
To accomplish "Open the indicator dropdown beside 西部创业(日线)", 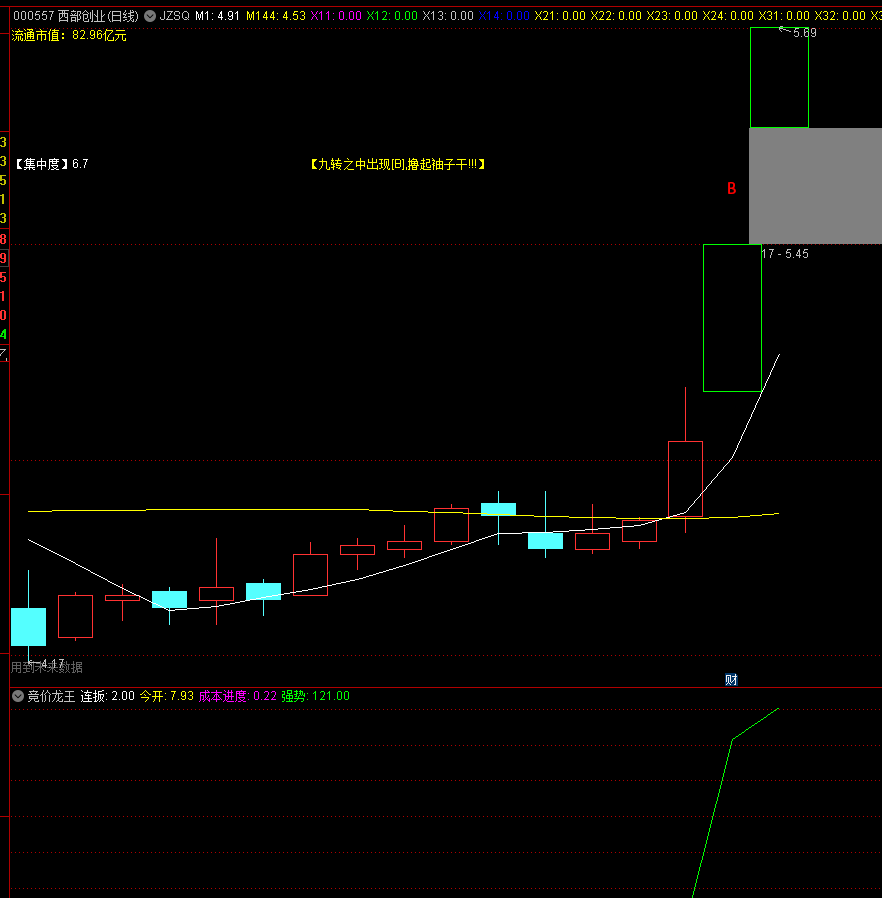I will pos(150,16).
